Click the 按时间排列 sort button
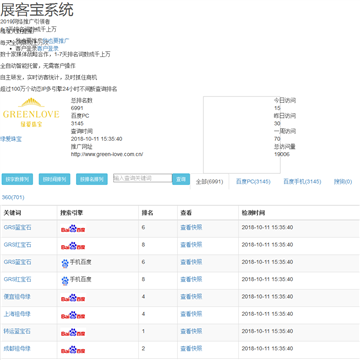 55,179
